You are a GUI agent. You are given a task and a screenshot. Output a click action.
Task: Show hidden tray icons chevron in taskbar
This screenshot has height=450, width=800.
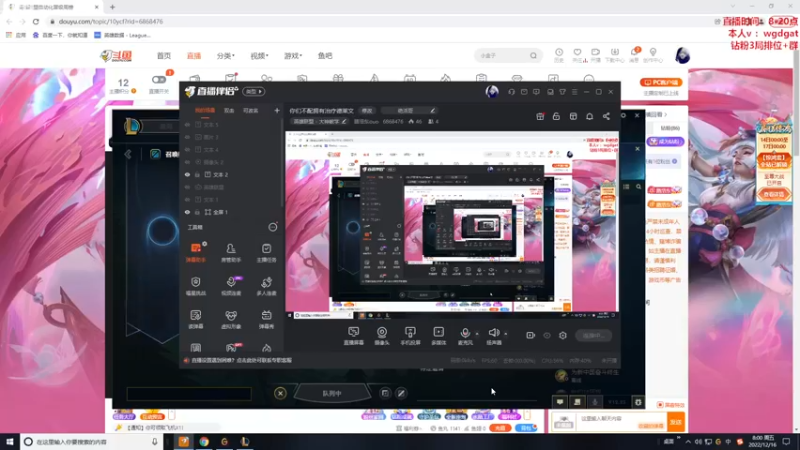pyautogui.click(x=688, y=442)
